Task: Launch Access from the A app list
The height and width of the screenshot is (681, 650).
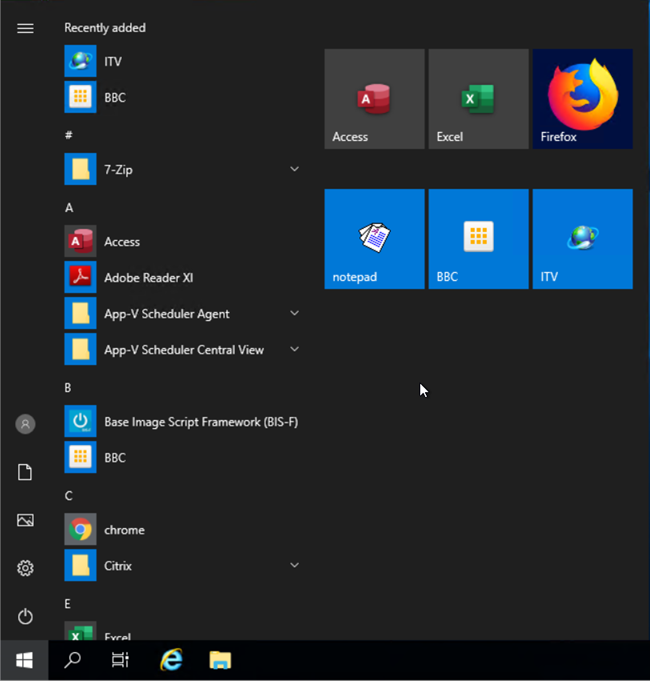Action: click(182, 241)
